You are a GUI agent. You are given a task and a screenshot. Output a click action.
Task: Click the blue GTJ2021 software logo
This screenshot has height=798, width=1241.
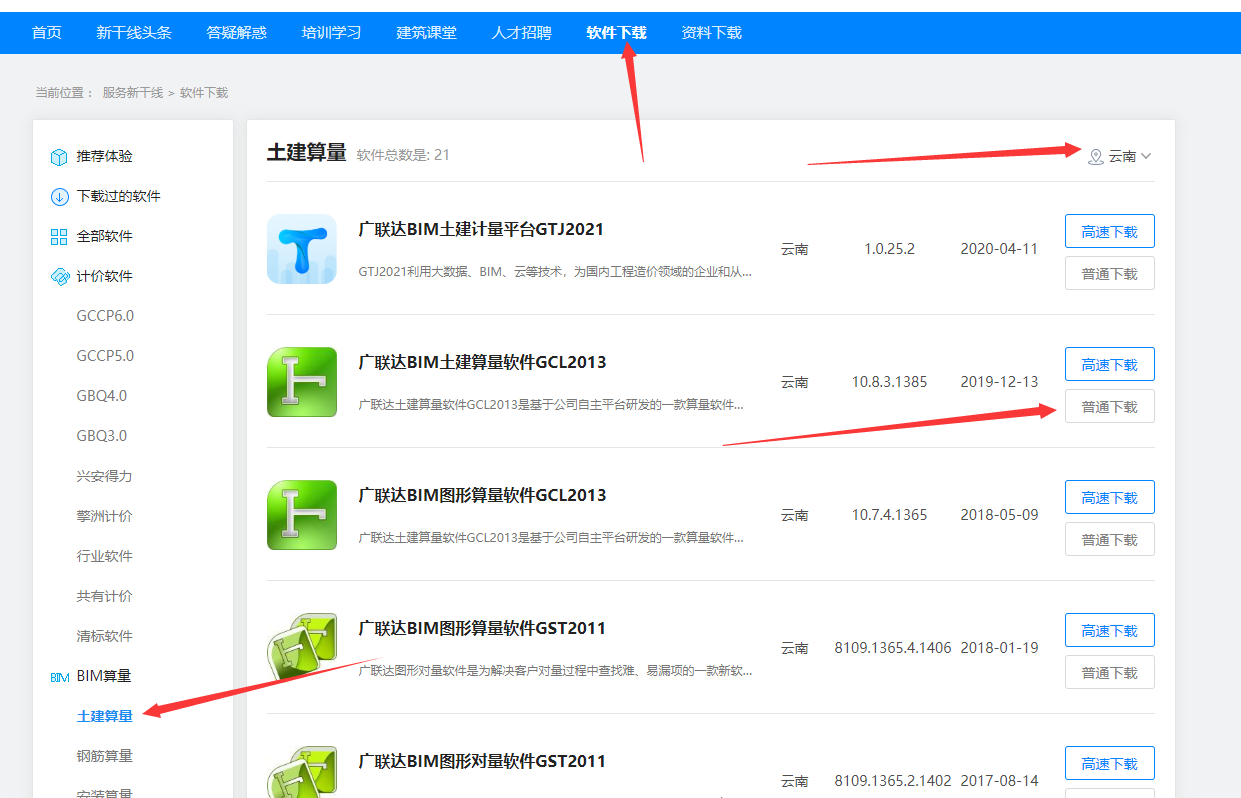point(302,249)
